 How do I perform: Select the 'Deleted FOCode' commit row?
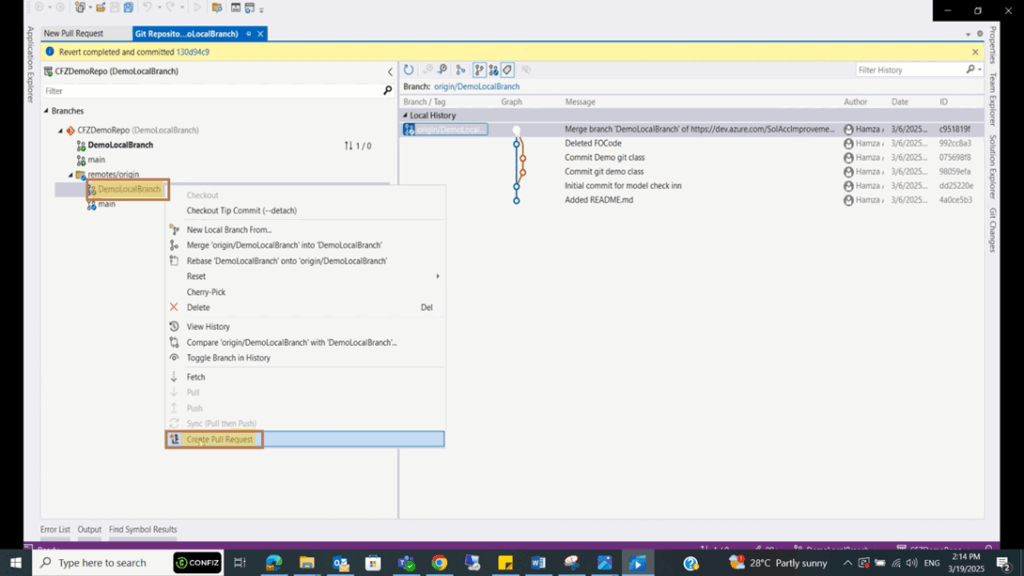click(x=691, y=144)
